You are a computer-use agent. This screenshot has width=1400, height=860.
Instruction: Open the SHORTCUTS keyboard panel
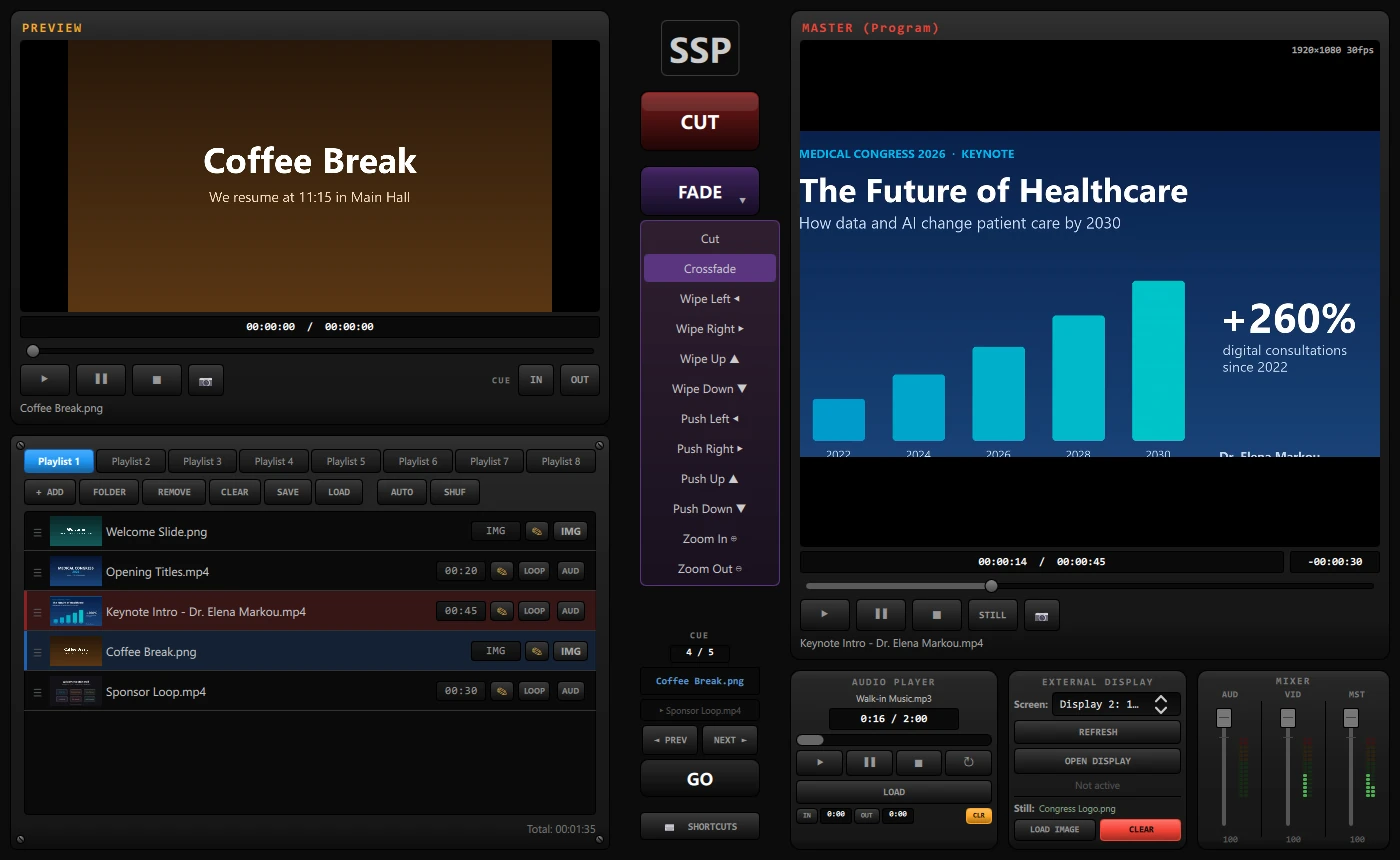tap(700, 827)
